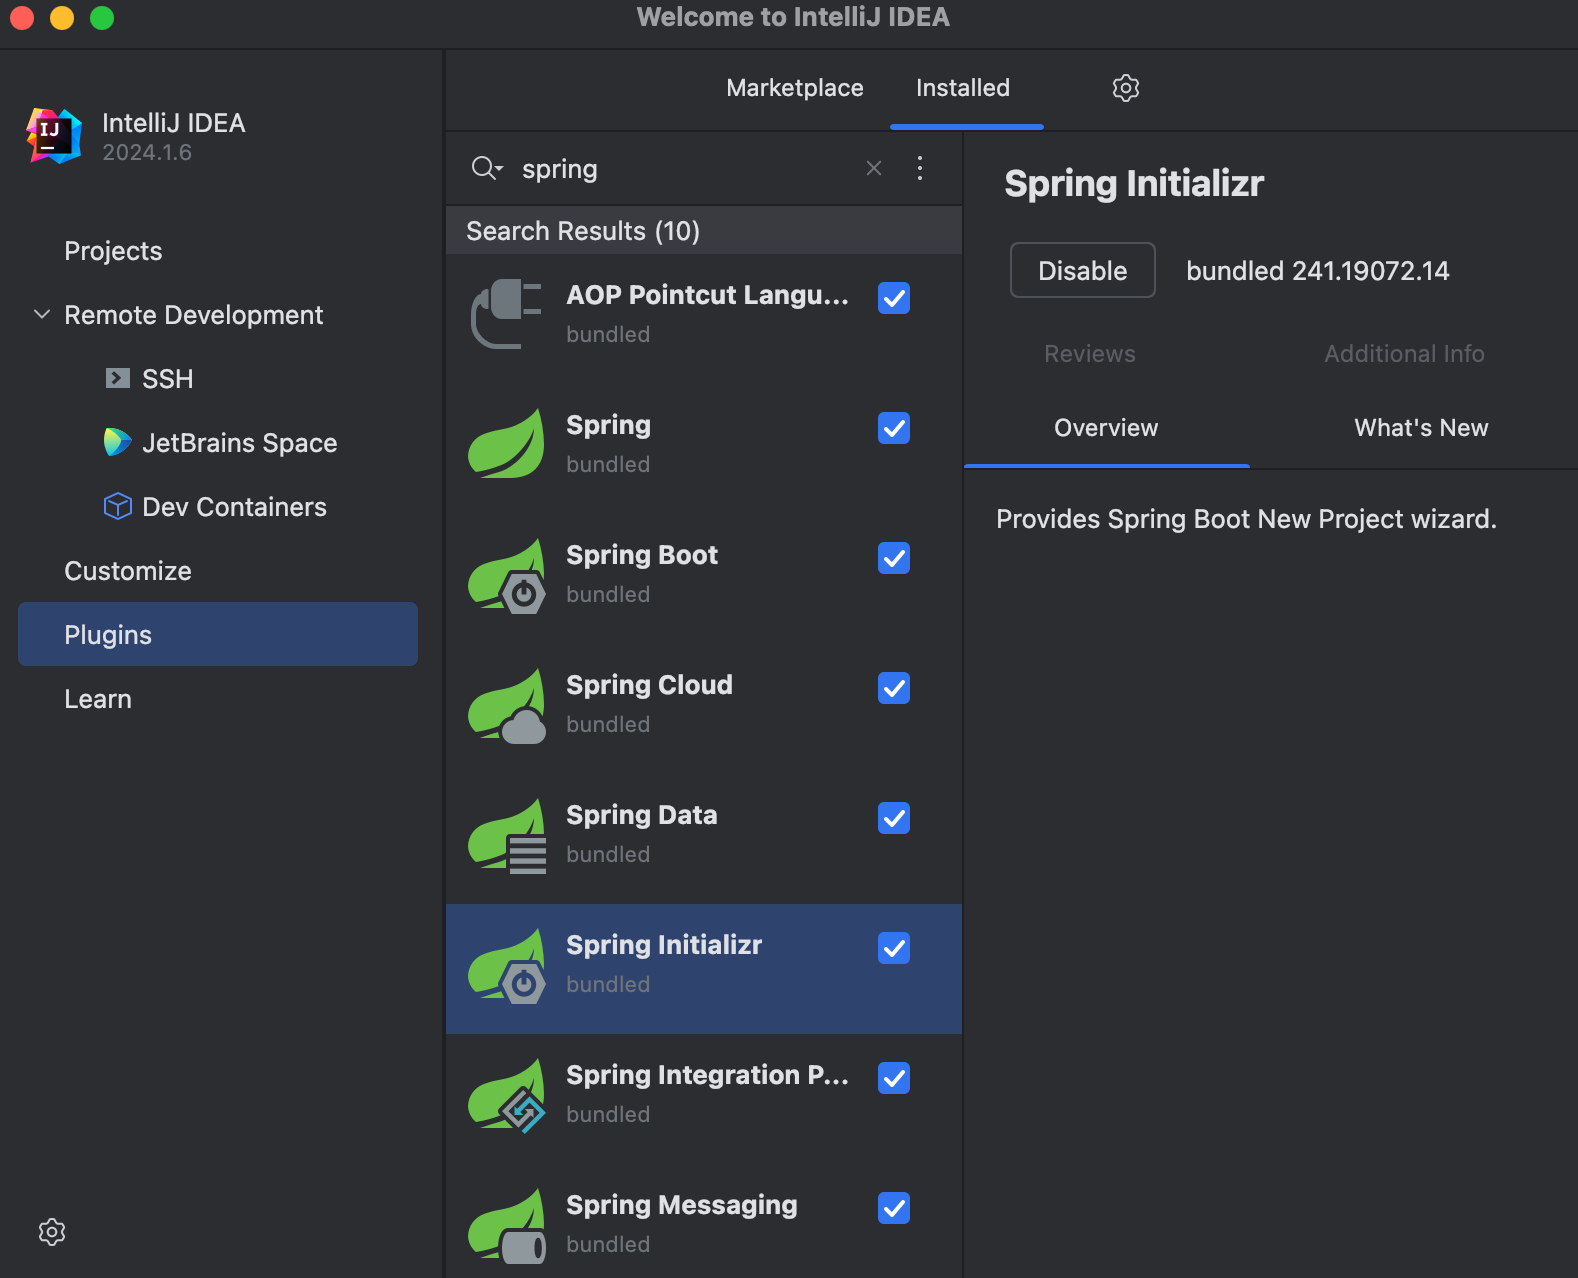The width and height of the screenshot is (1578, 1278).
Task: Select the Dev Containers entry
Action: click(235, 507)
